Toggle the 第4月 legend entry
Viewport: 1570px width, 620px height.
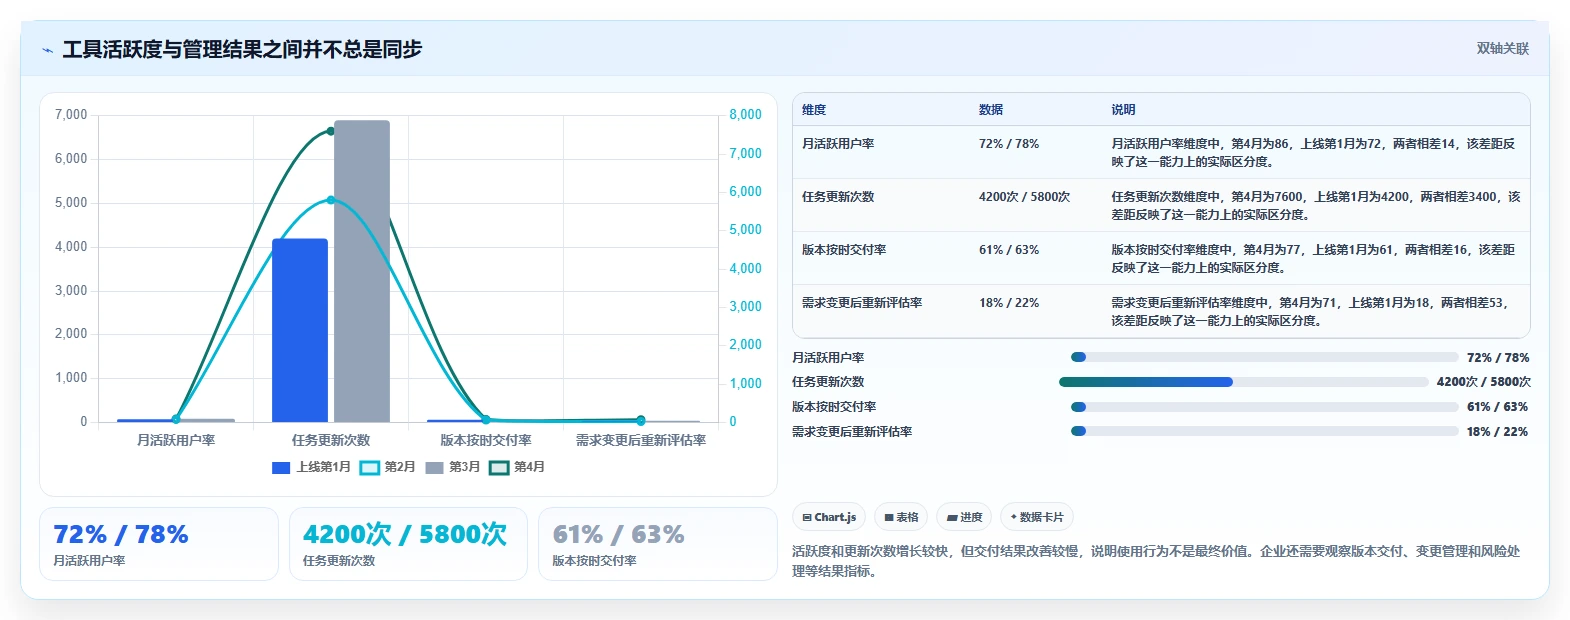tap(517, 467)
